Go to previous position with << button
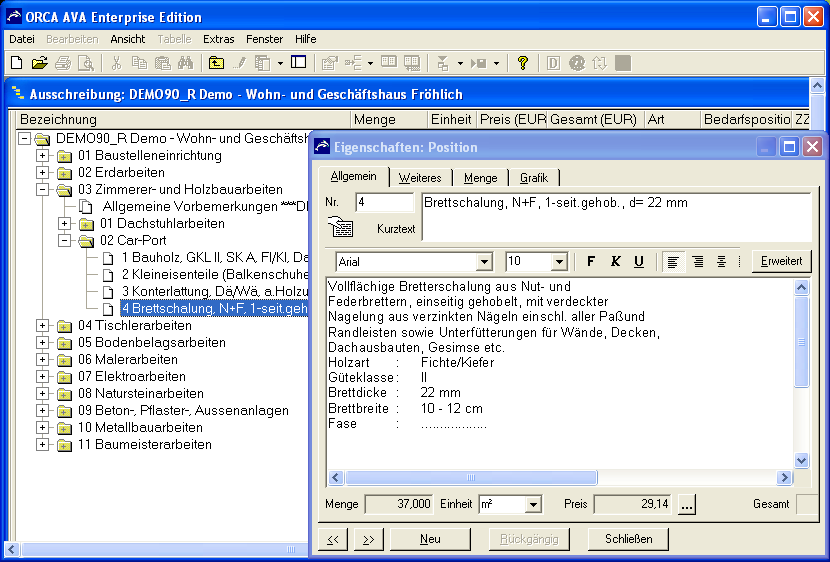The width and height of the screenshot is (830, 562). 333,539
